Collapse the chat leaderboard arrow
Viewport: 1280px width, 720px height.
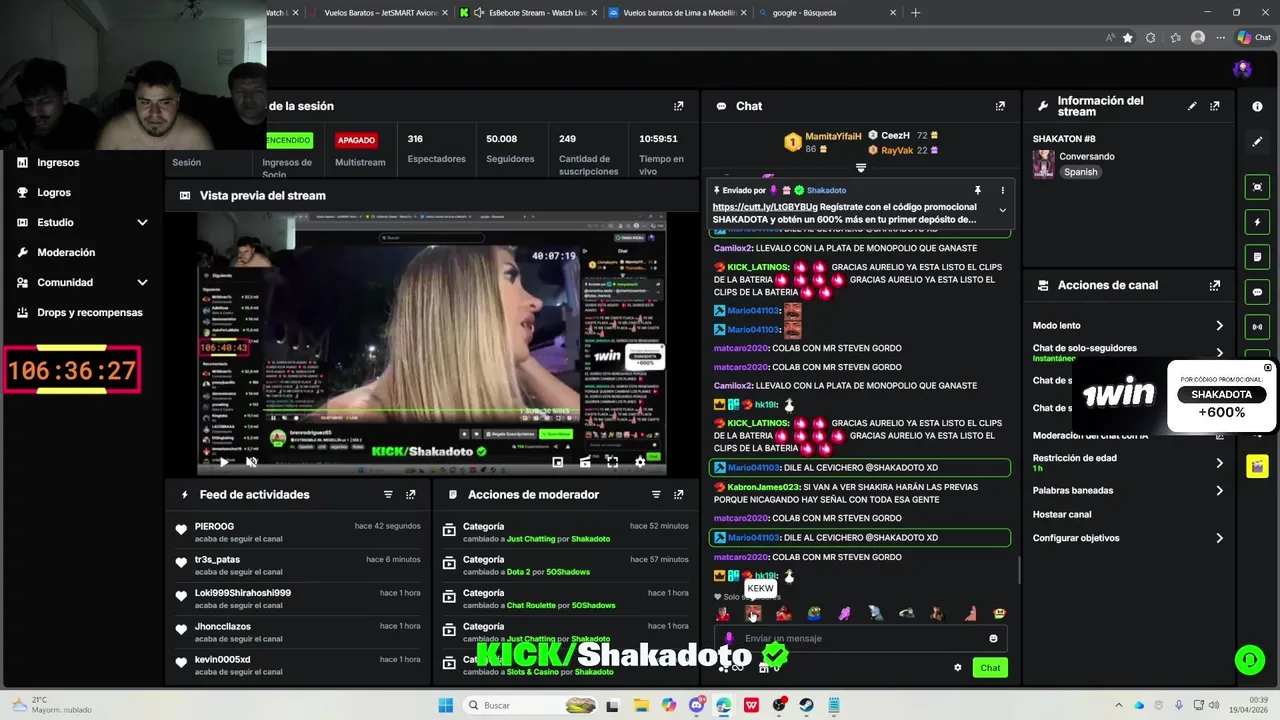860,167
